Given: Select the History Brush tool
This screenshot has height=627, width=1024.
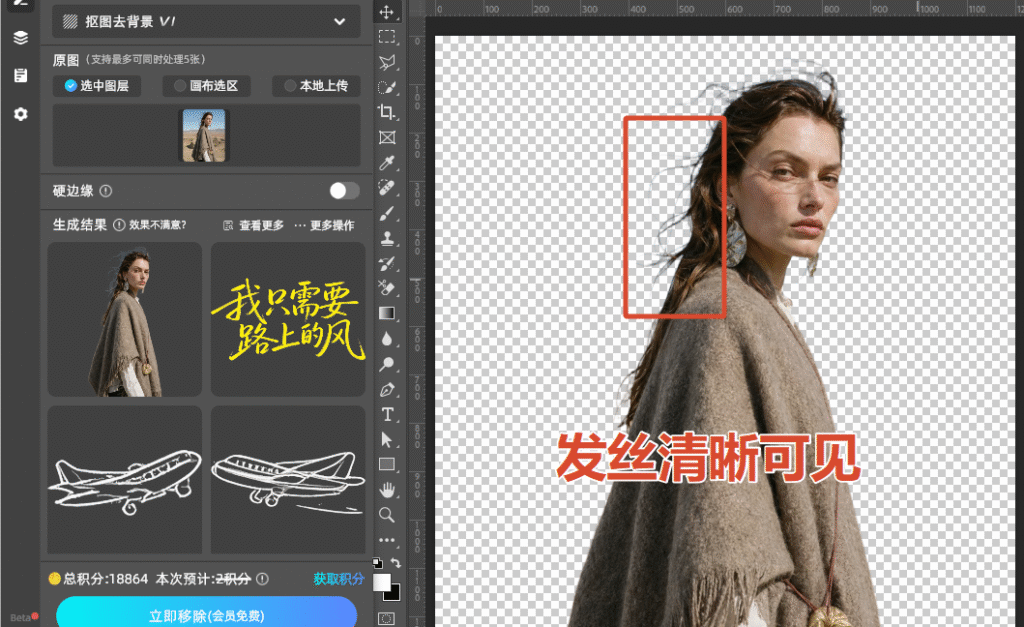Looking at the screenshot, I should 387,263.
